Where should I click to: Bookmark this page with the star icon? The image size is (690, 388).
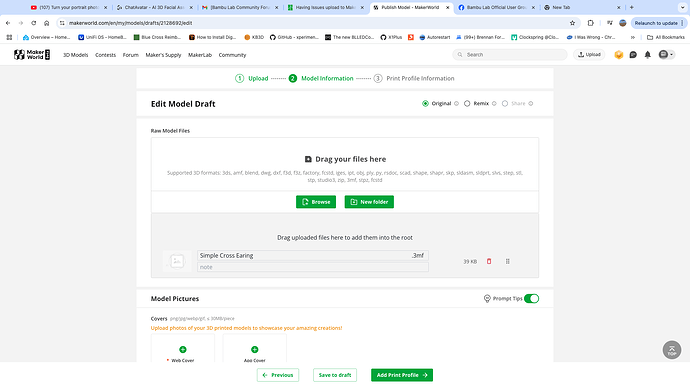click(572, 23)
